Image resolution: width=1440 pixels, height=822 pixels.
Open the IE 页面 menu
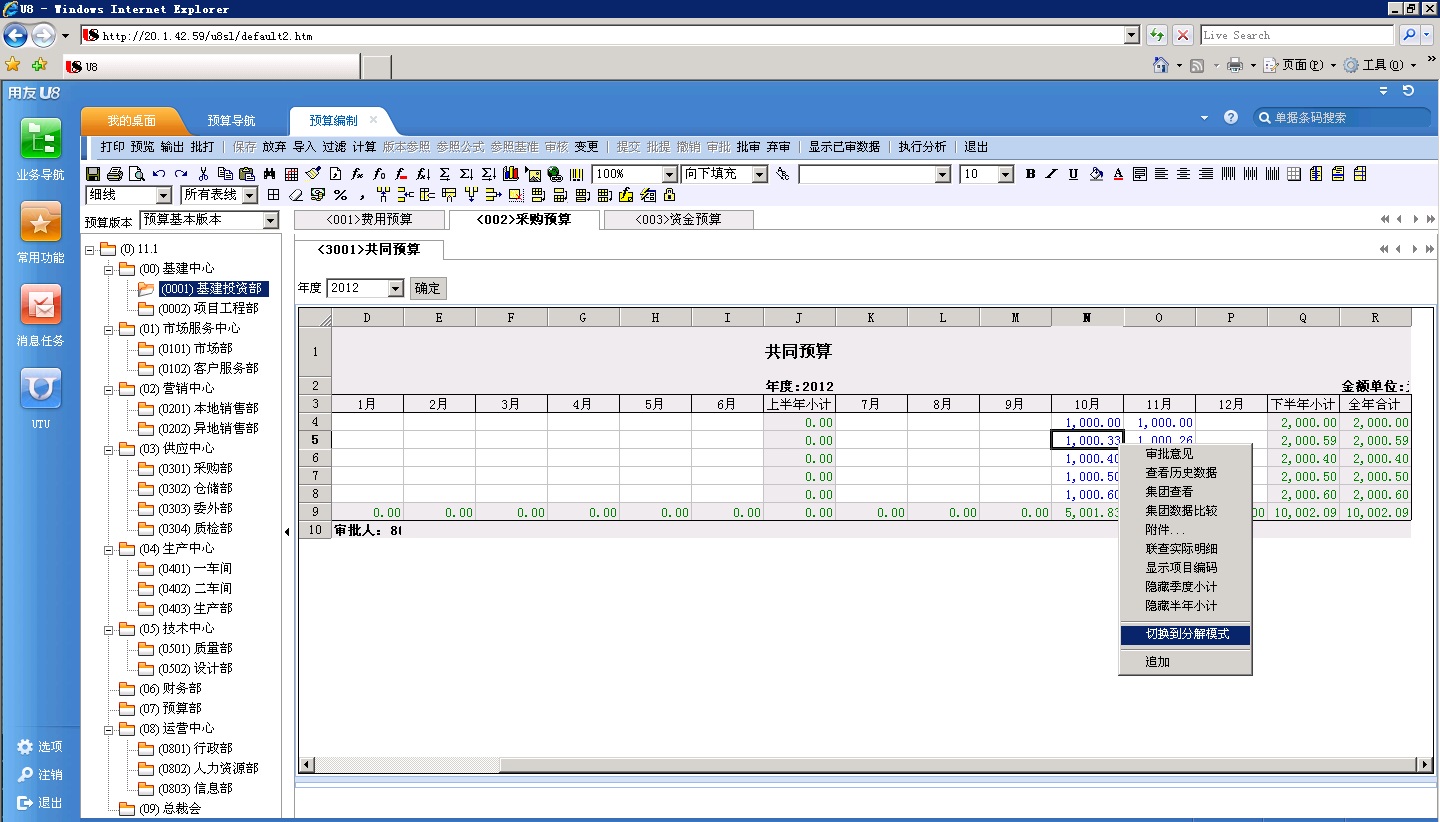(x=1300, y=65)
